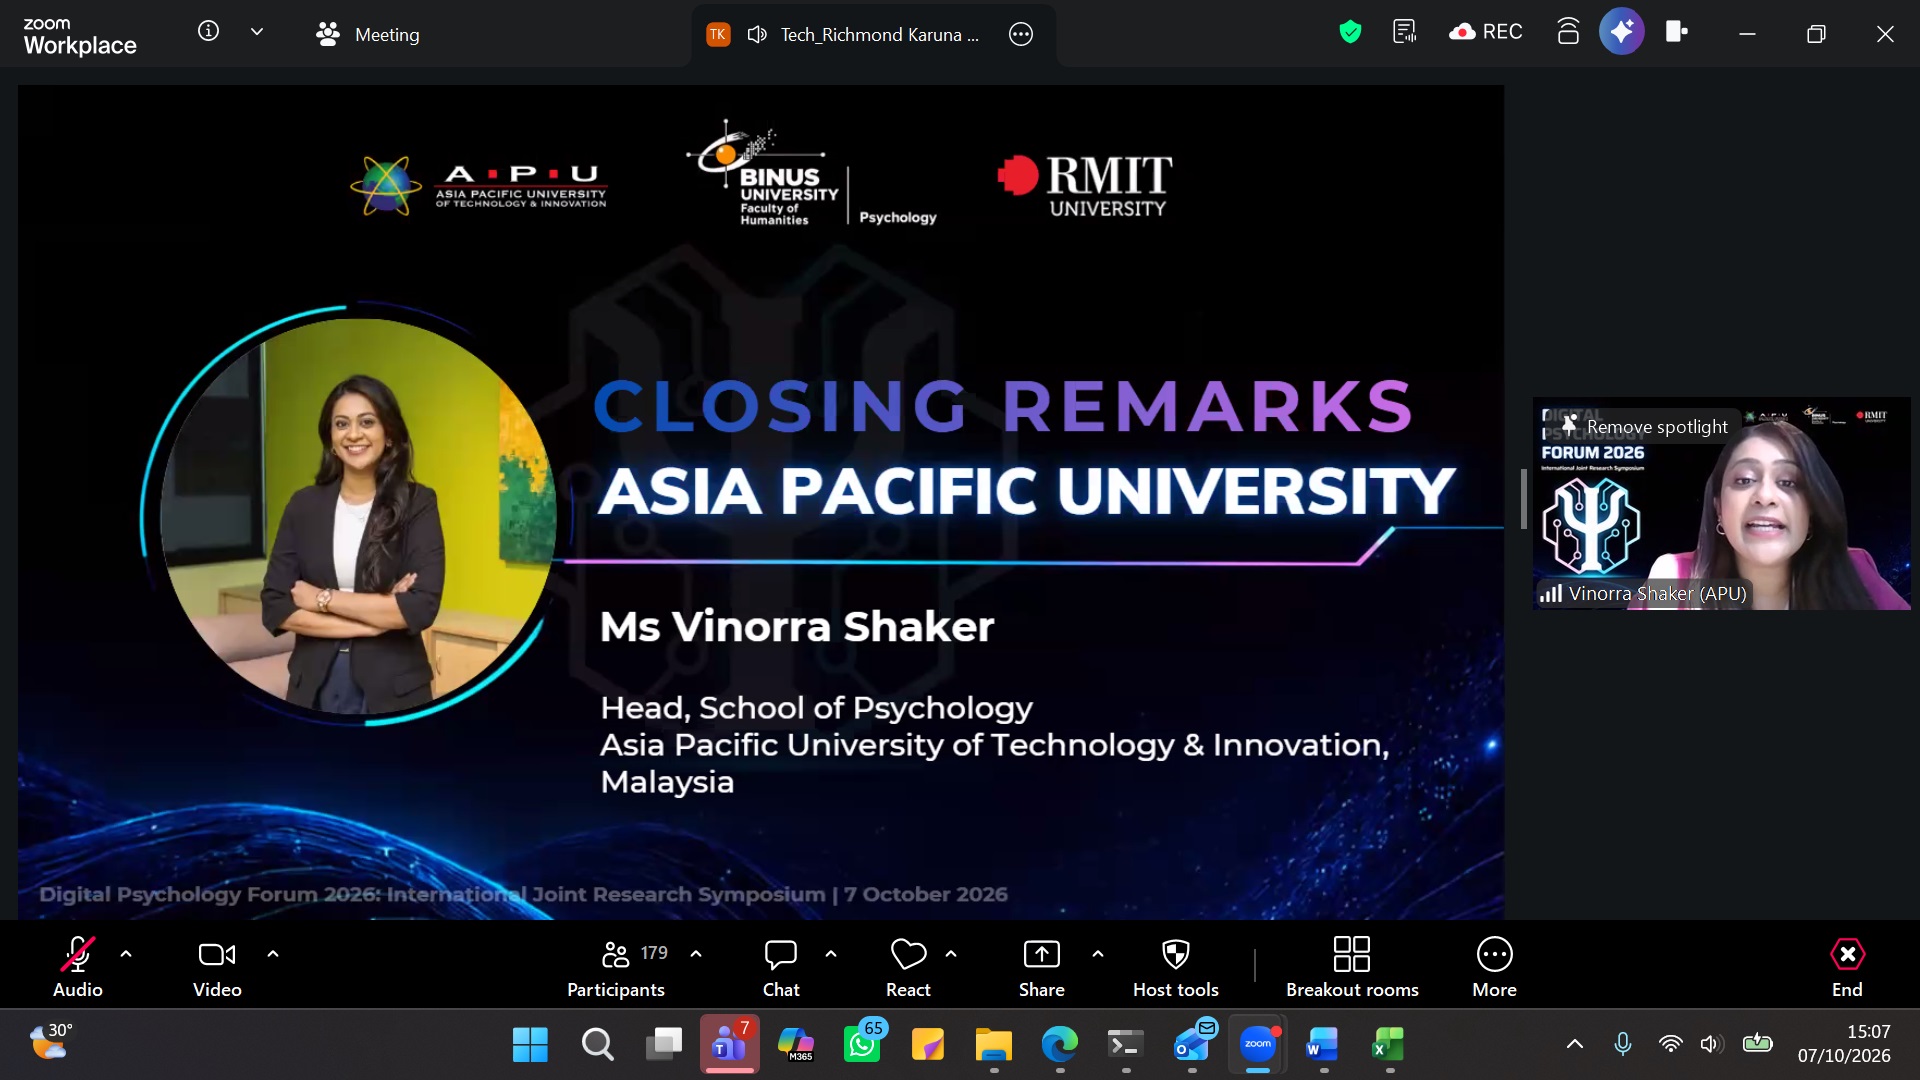The width and height of the screenshot is (1920, 1080).
Task: Click green encryption shield icon
Action: 1350,32
